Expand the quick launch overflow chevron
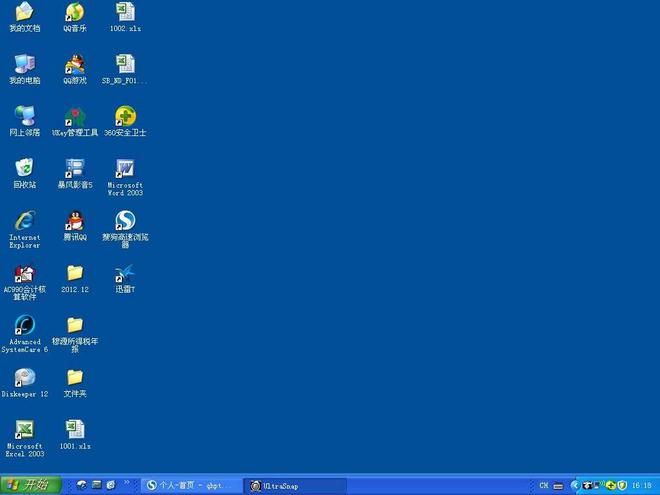The image size is (660, 495). coord(127,482)
